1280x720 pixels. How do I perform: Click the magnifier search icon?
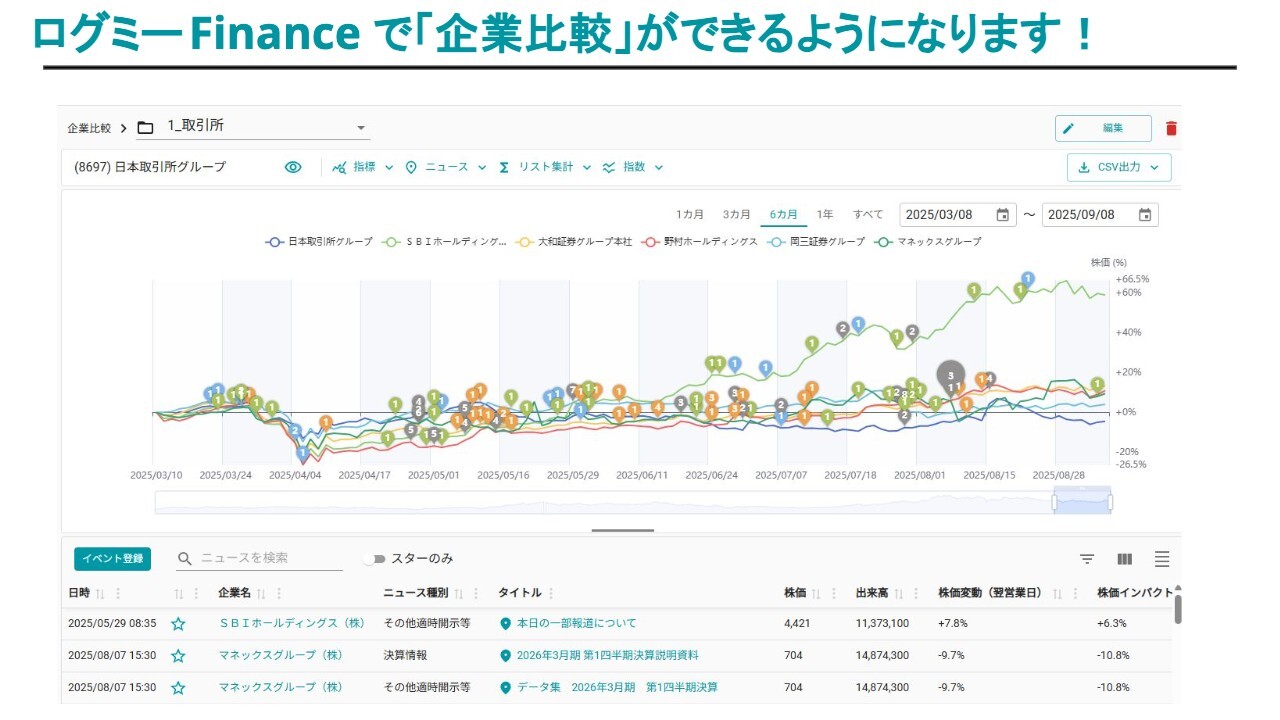pyautogui.click(x=184, y=559)
